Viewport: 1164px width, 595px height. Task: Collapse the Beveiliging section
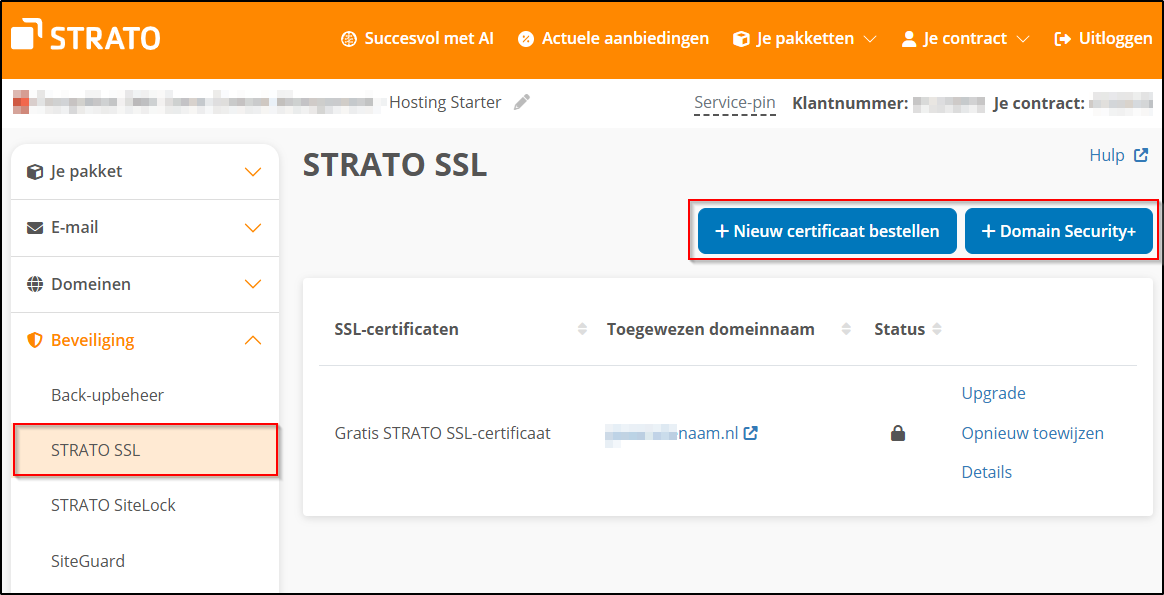click(252, 340)
